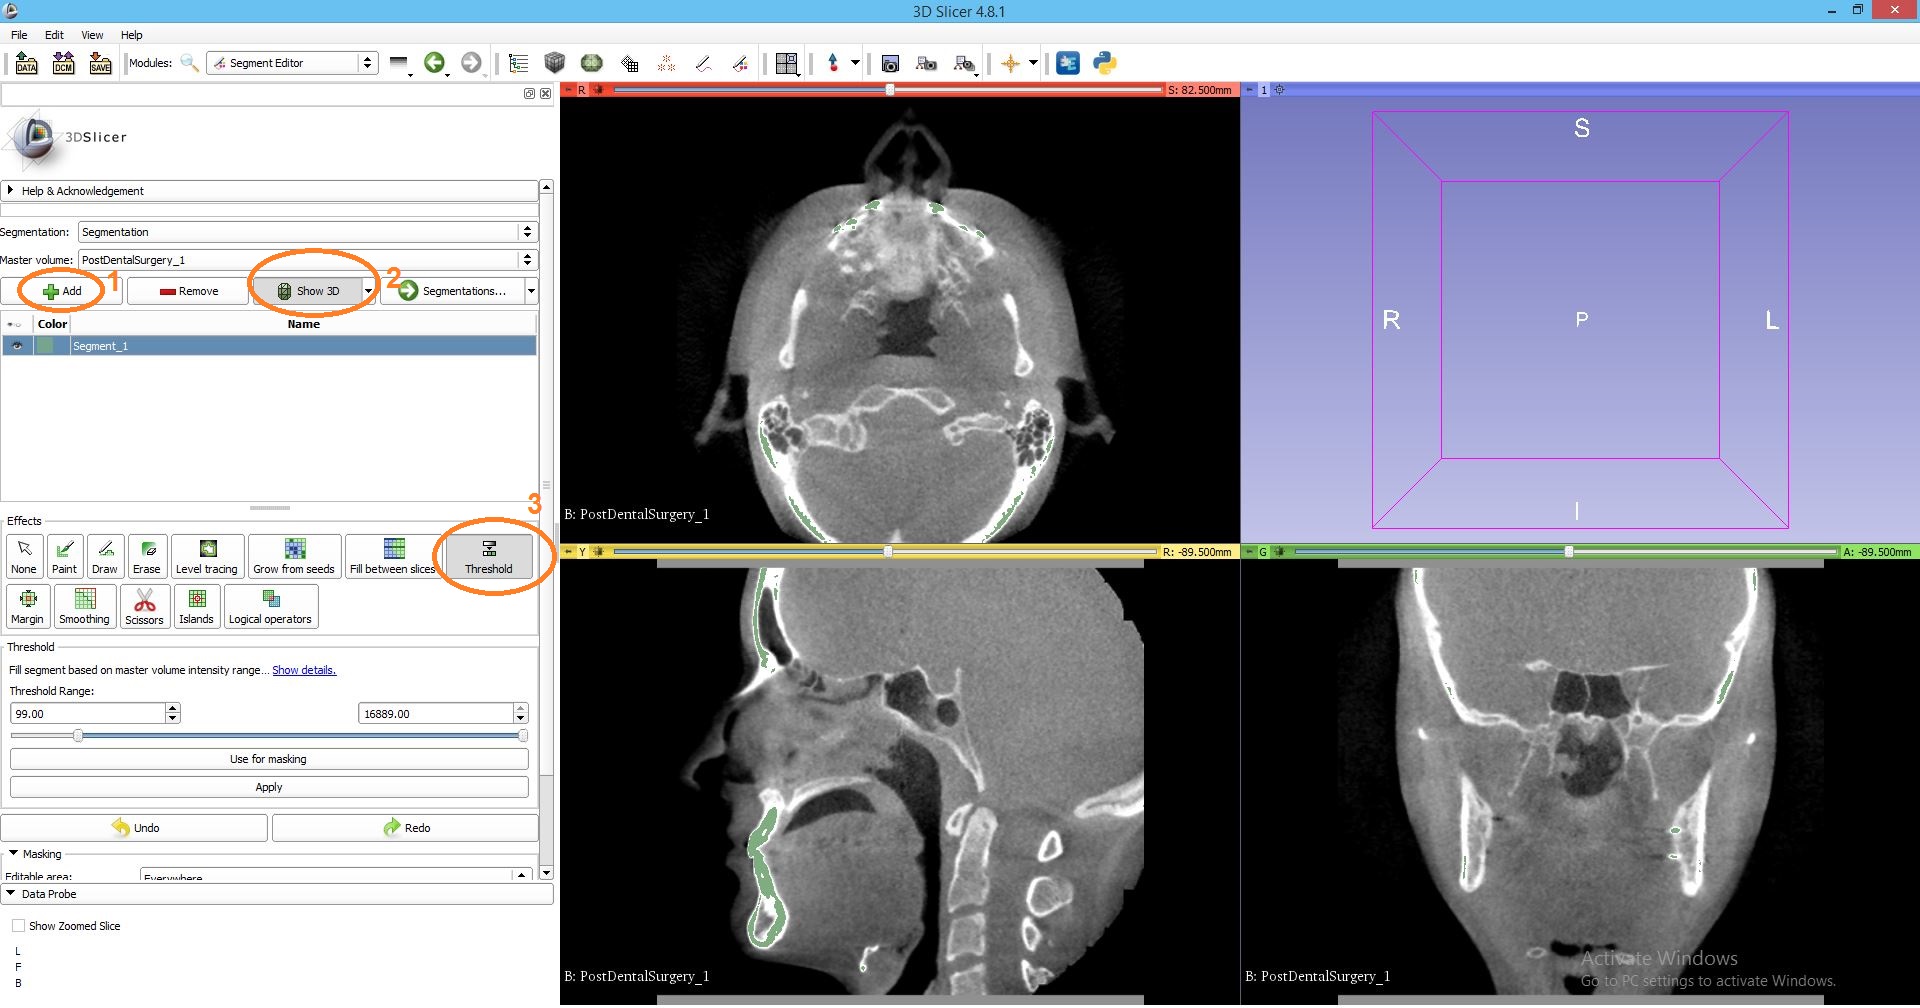Collapse the Masking section
Image resolution: width=1920 pixels, height=1008 pixels.
(13, 854)
